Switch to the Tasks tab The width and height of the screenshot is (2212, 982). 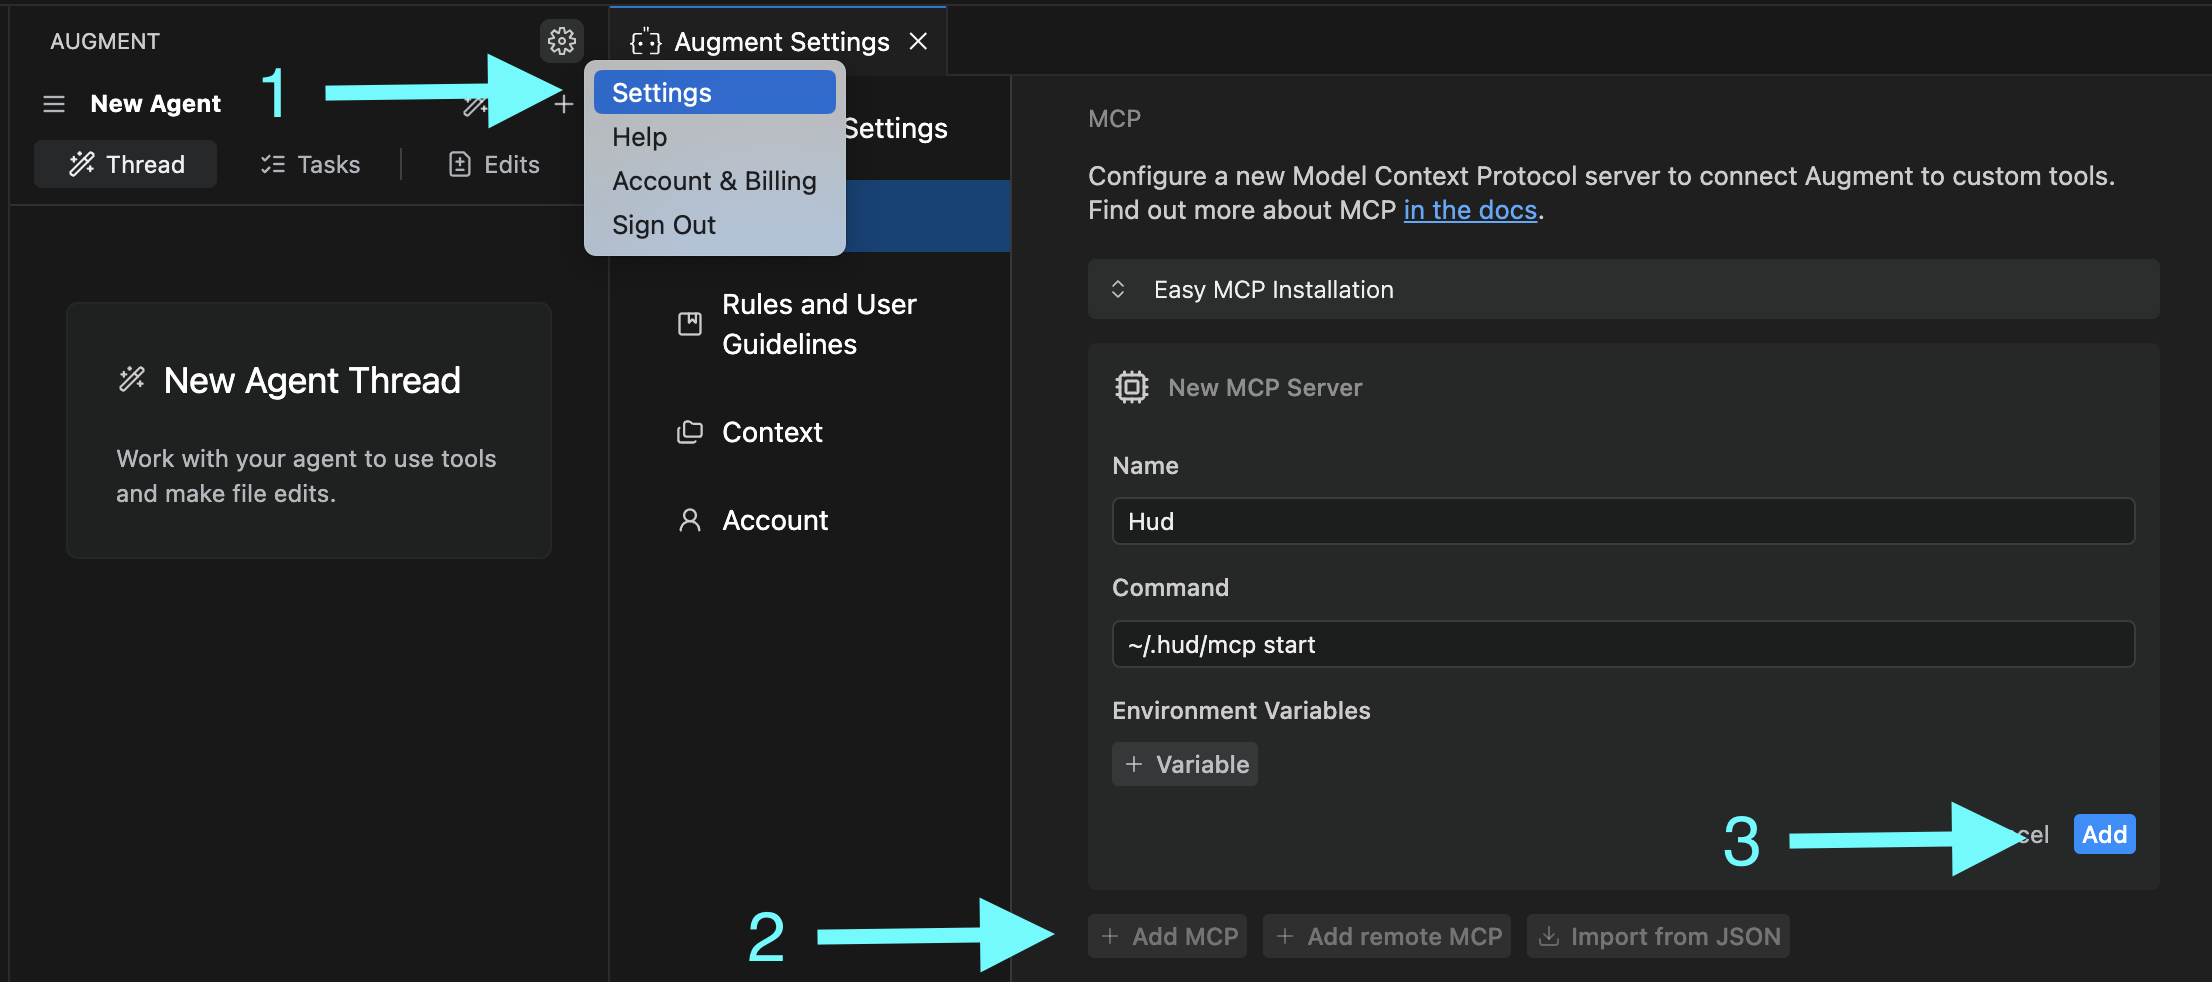[310, 164]
